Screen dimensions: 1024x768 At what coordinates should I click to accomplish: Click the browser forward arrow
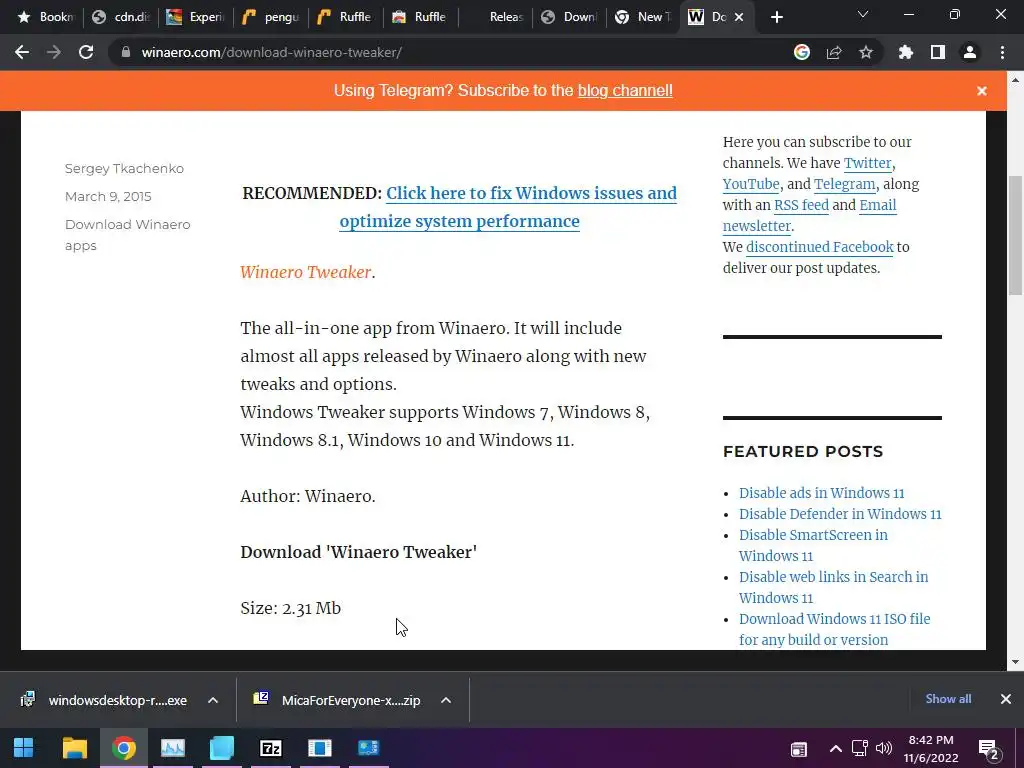point(54,52)
